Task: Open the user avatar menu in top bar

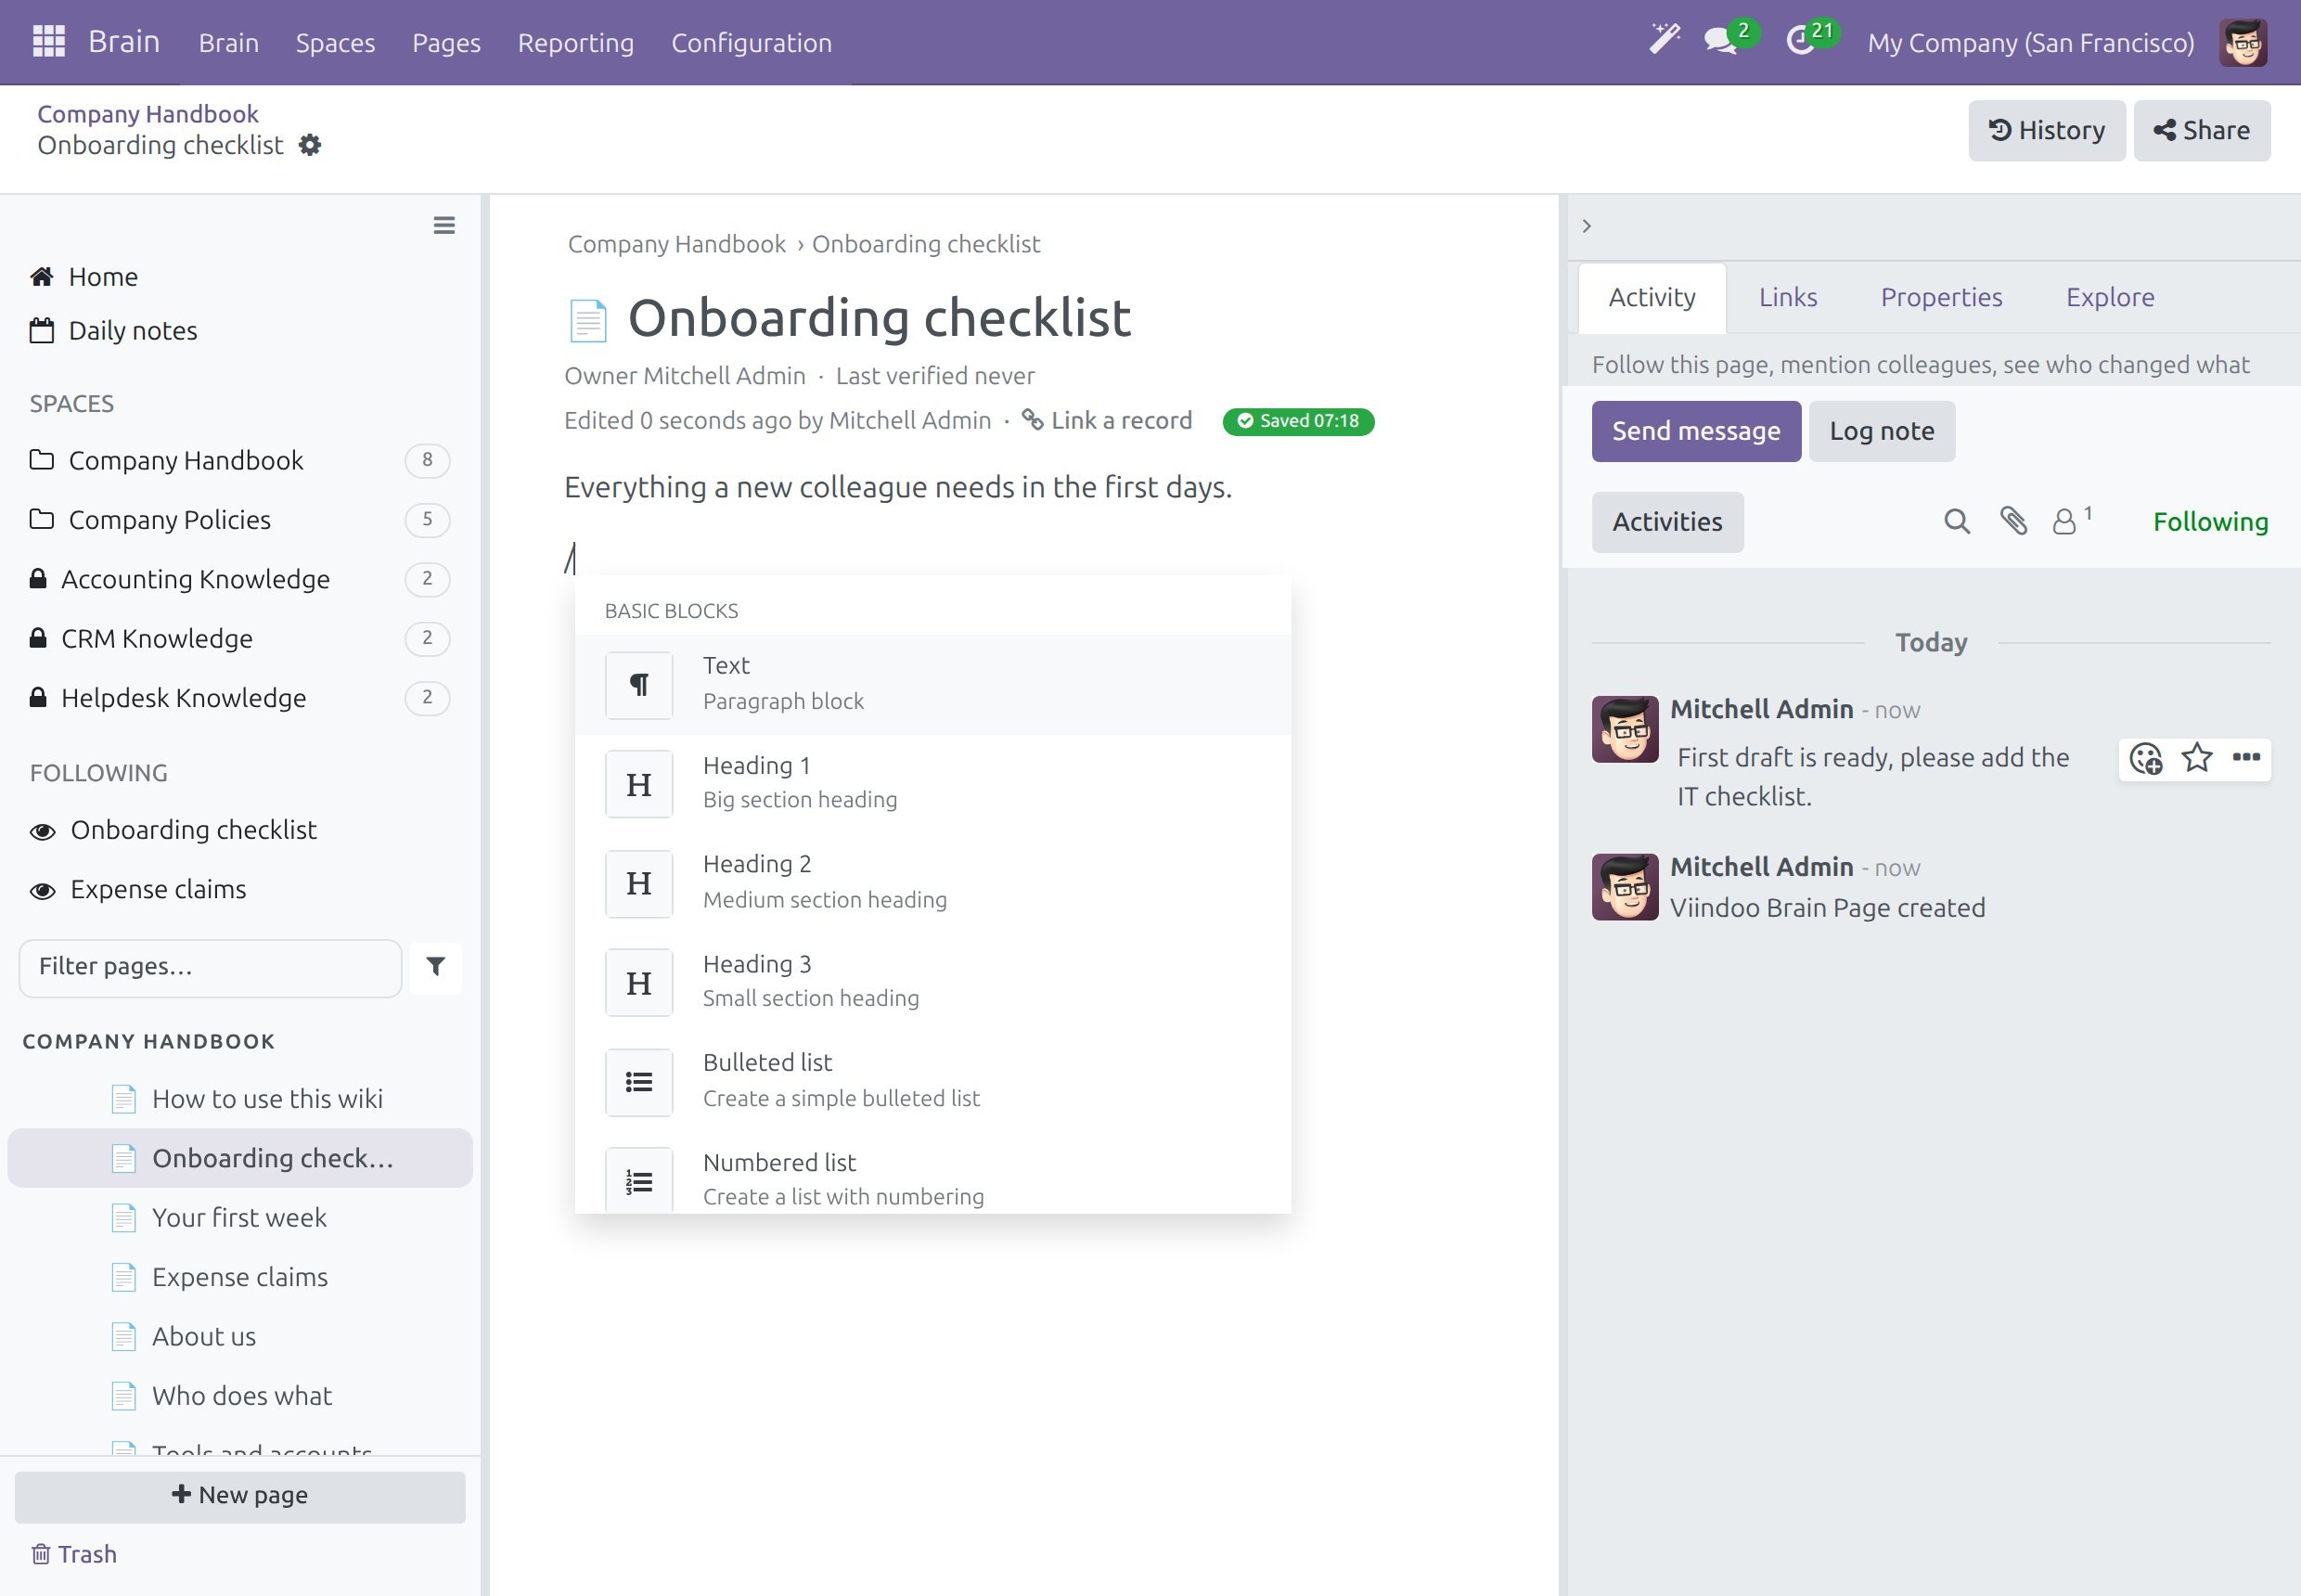Action: click(x=2243, y=42)
